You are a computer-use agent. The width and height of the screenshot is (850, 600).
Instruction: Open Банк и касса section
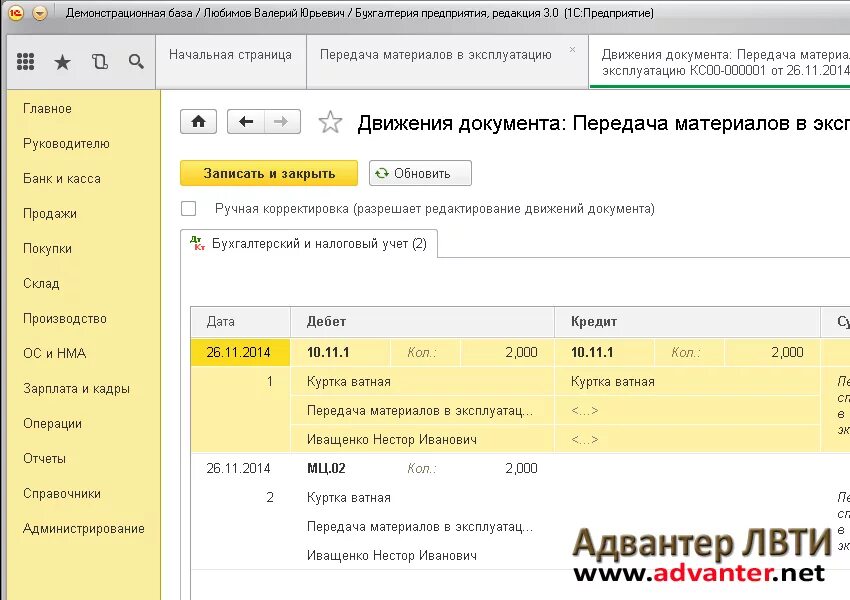[62, 178]
